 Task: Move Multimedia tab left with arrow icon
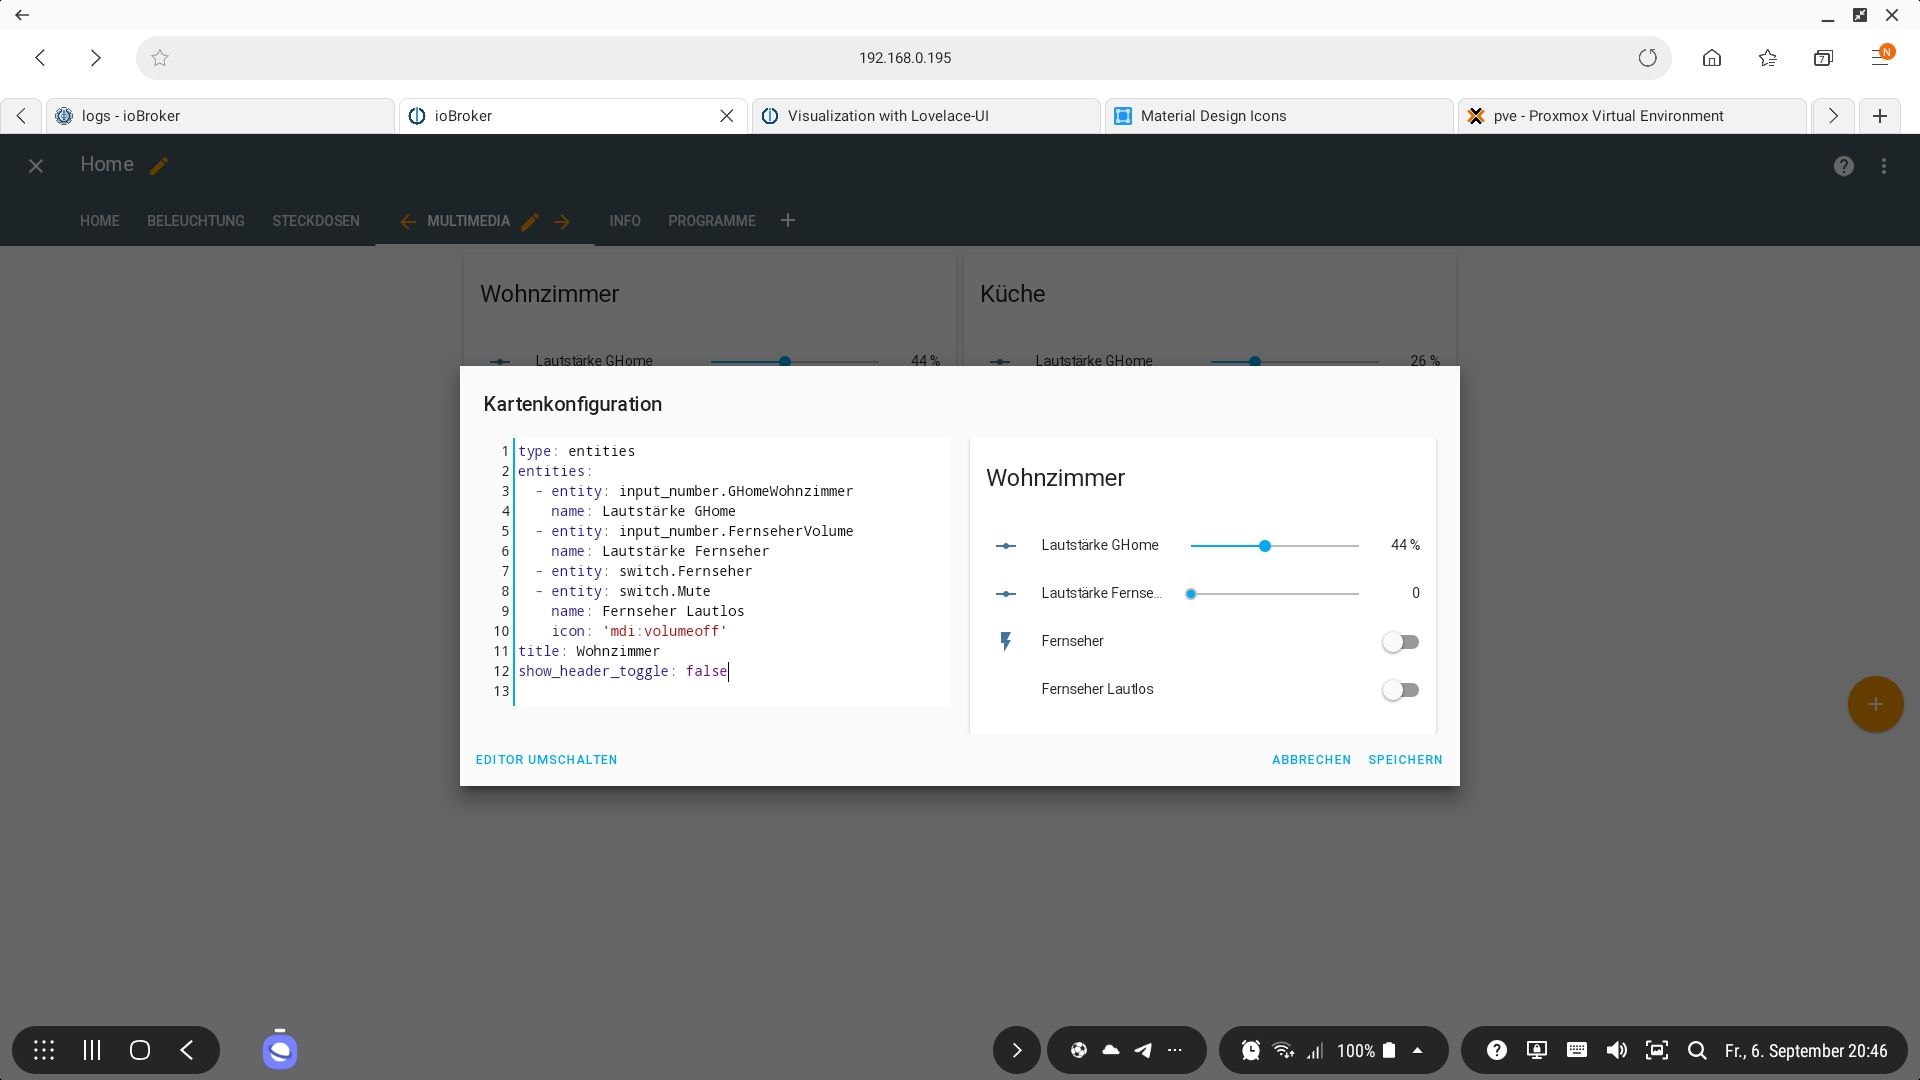pos(407,222)
